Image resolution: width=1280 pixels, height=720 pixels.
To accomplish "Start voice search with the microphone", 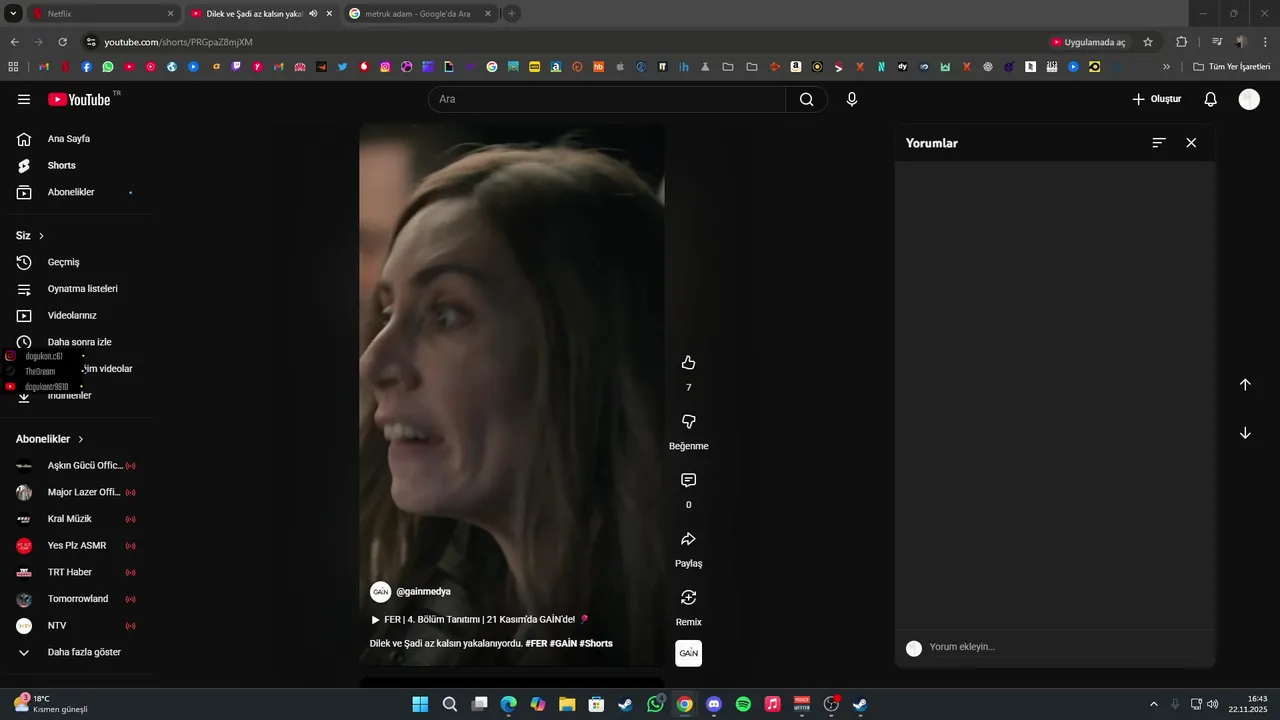I will [x=852, y=99].
